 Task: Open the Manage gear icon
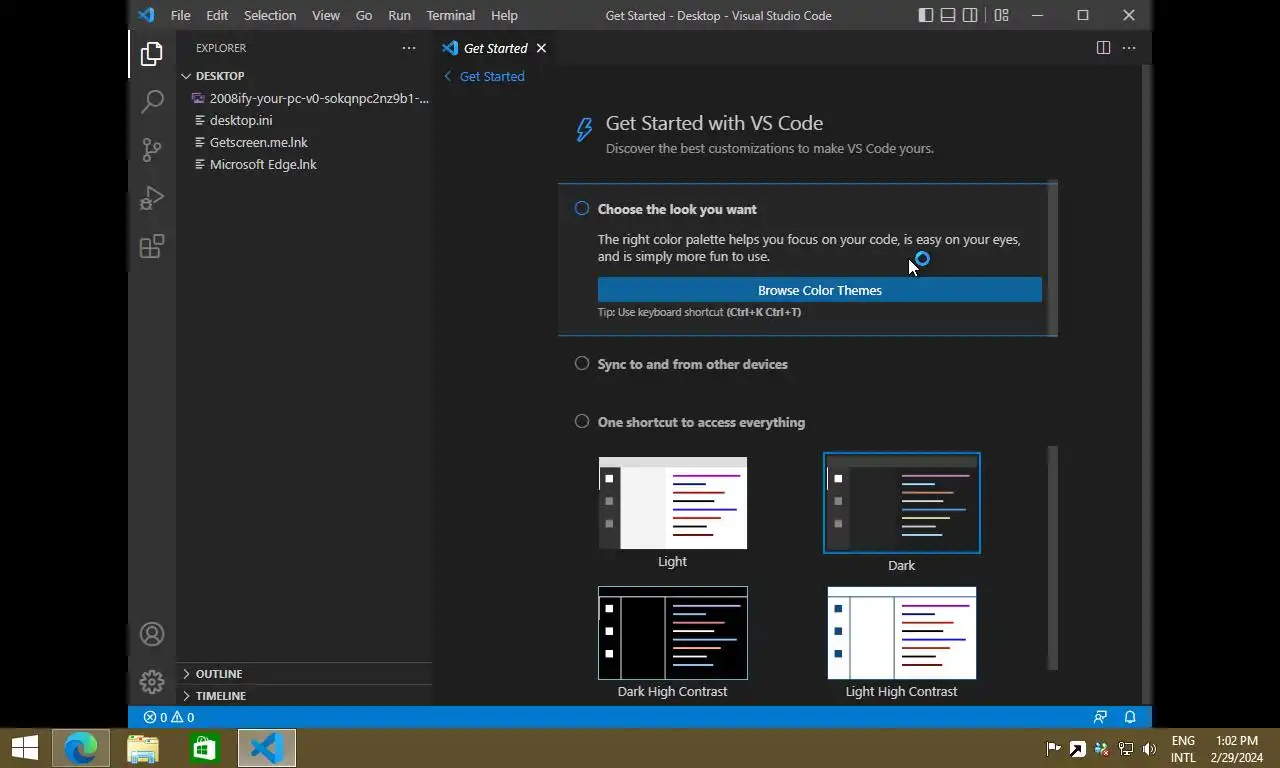pyautogui.click(x=152, y=682)
